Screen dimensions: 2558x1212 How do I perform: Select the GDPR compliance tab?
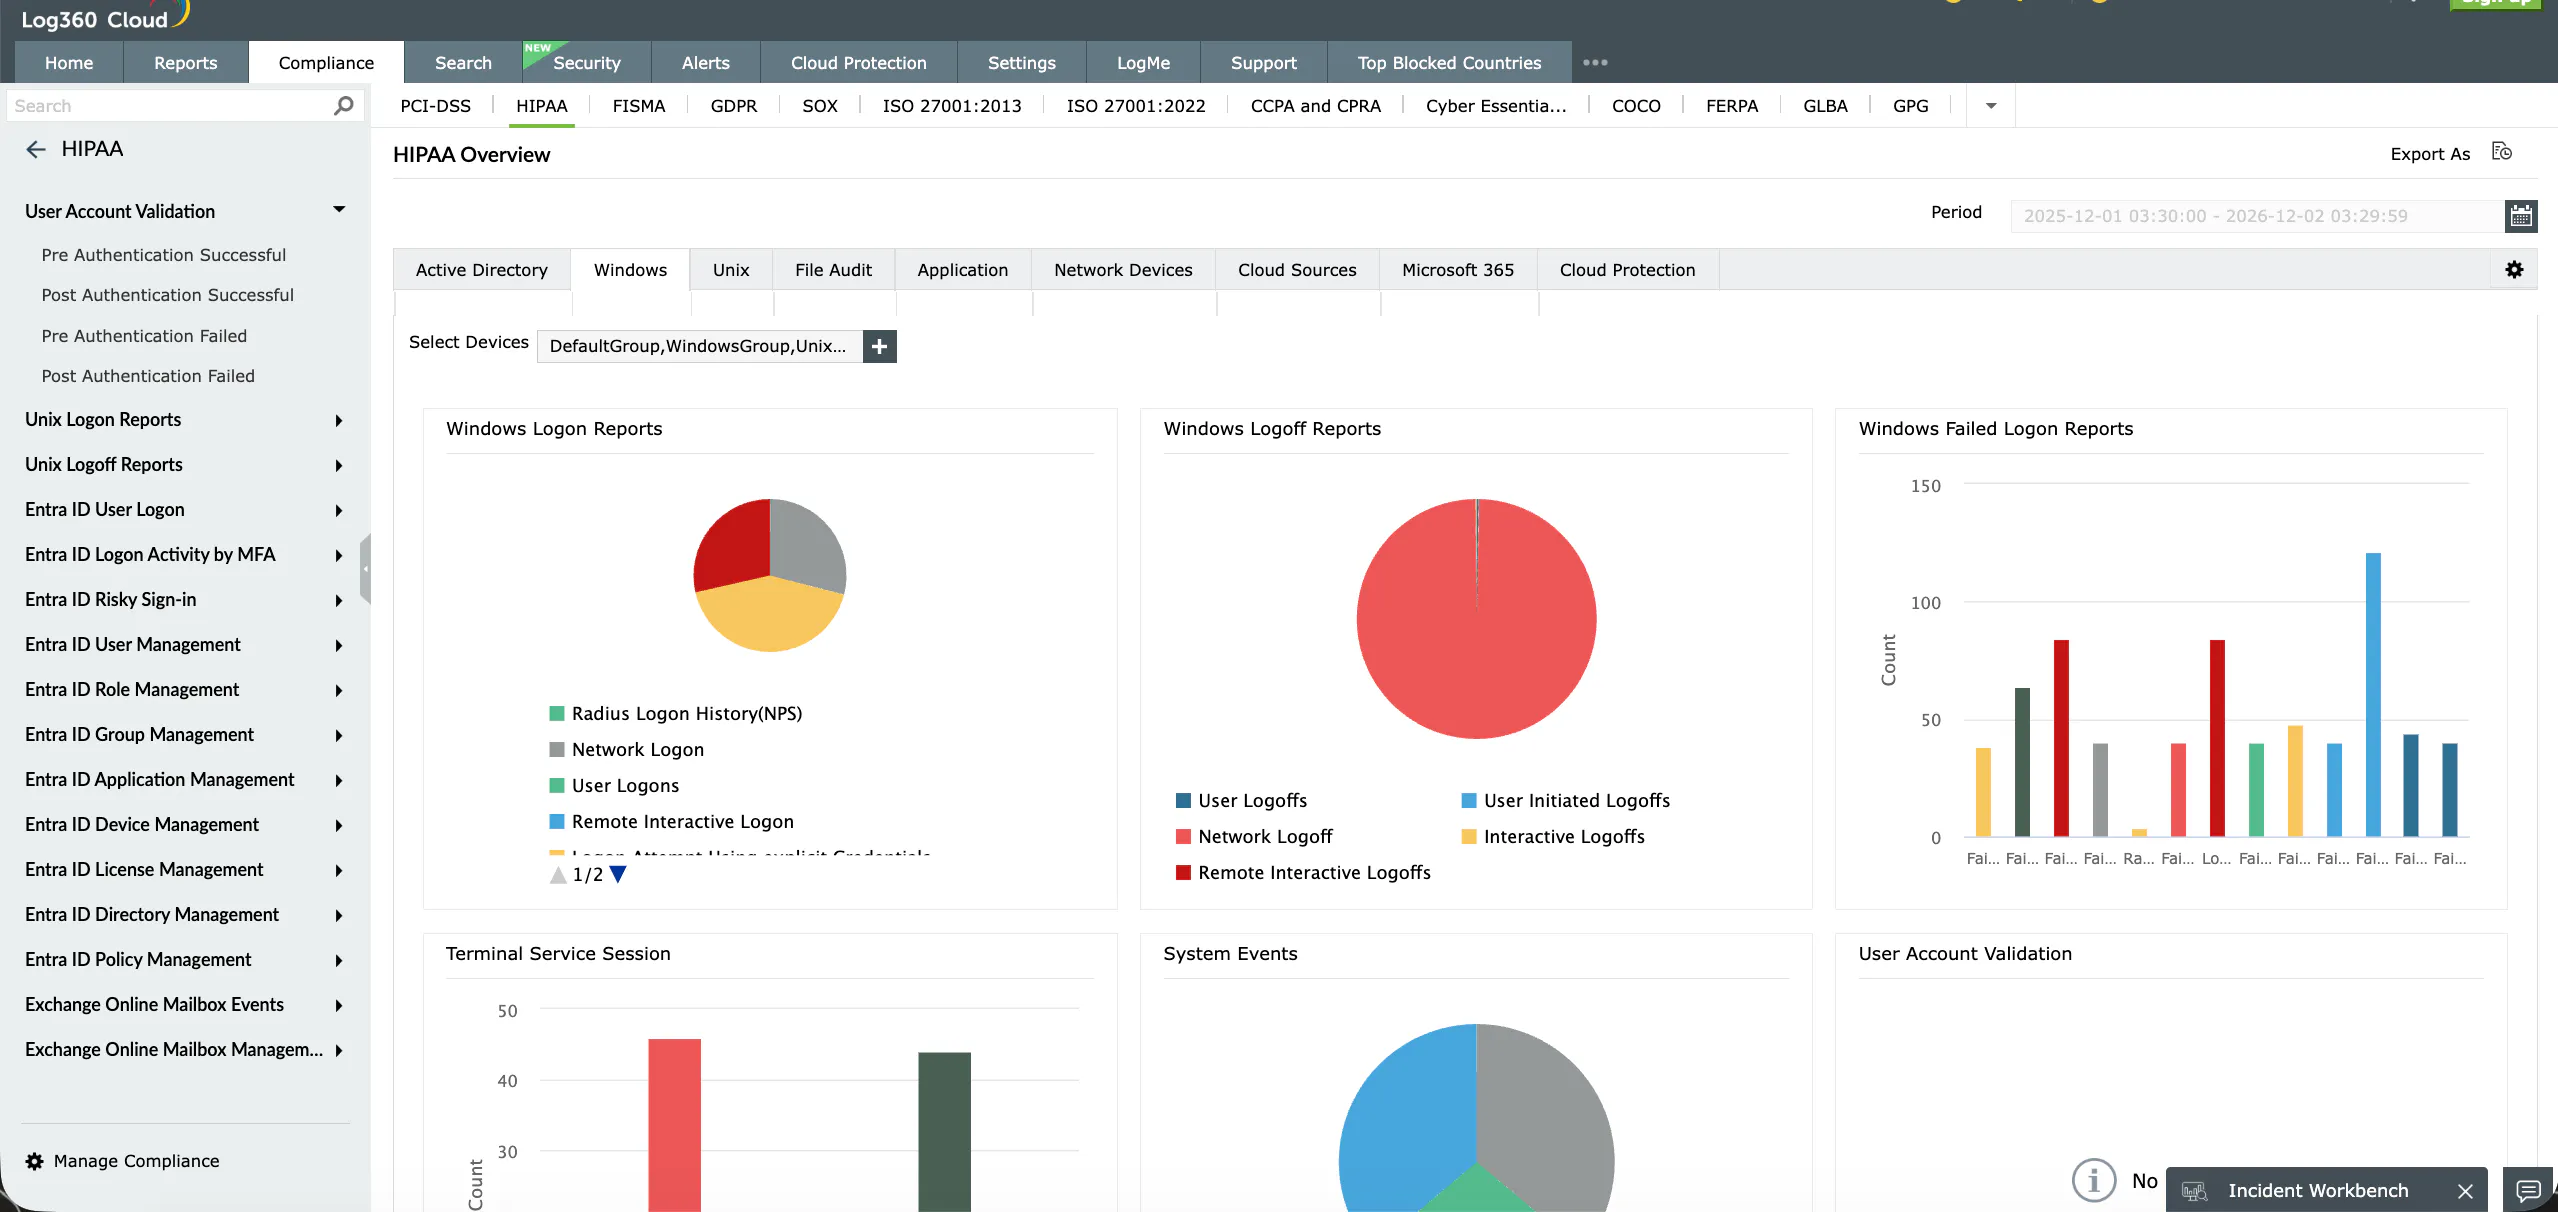coord(733,106)
